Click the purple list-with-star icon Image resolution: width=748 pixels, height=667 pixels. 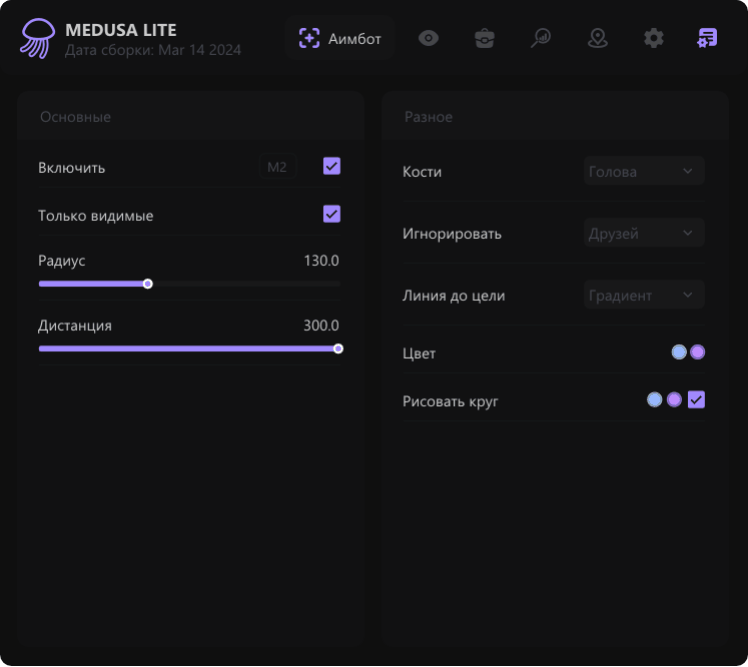click(x=707, y=39)
